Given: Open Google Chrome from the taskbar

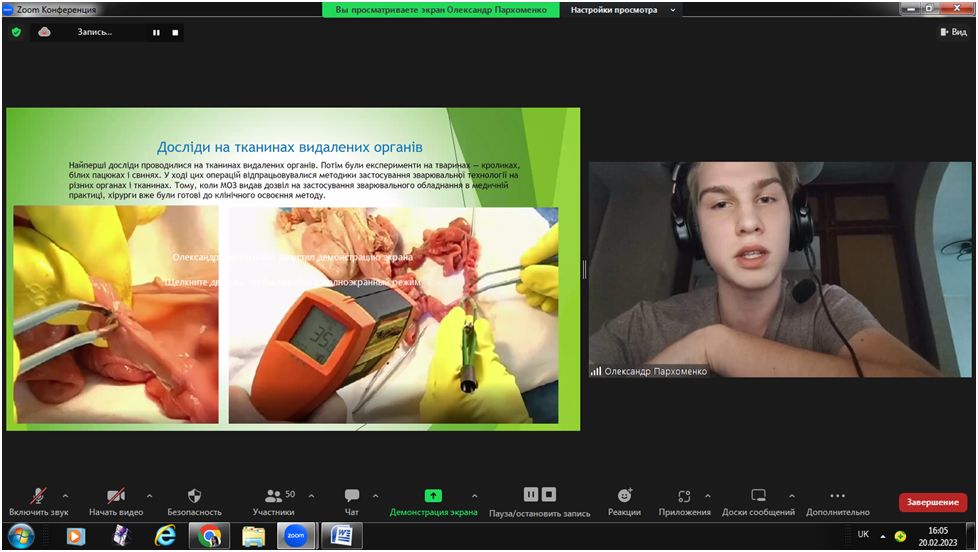Looking at the screenshot, I should [x=210, y=536].
